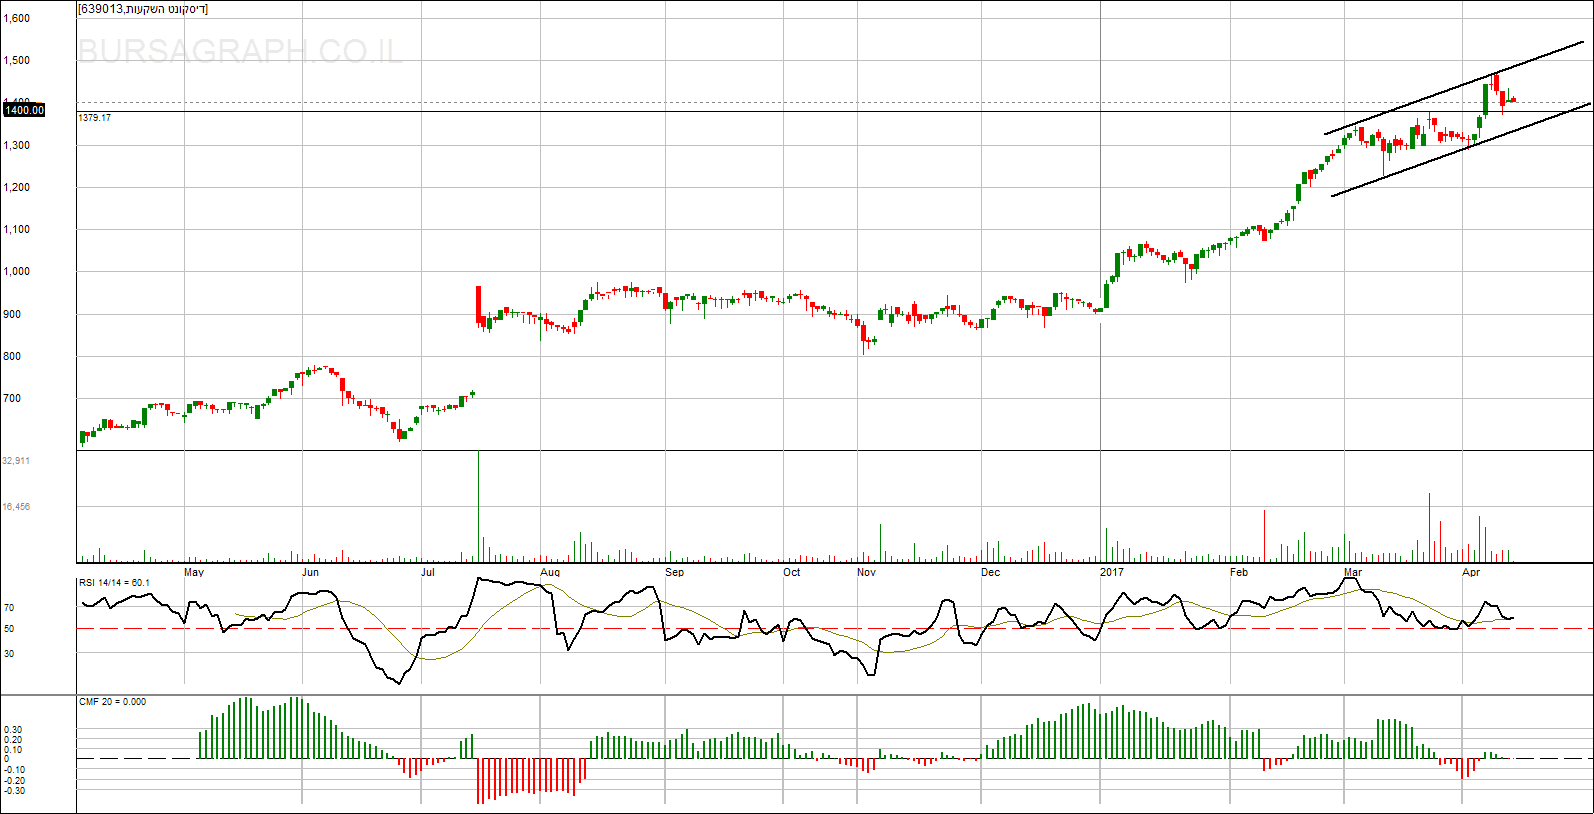Click the 1,600 price axis label

17,18
